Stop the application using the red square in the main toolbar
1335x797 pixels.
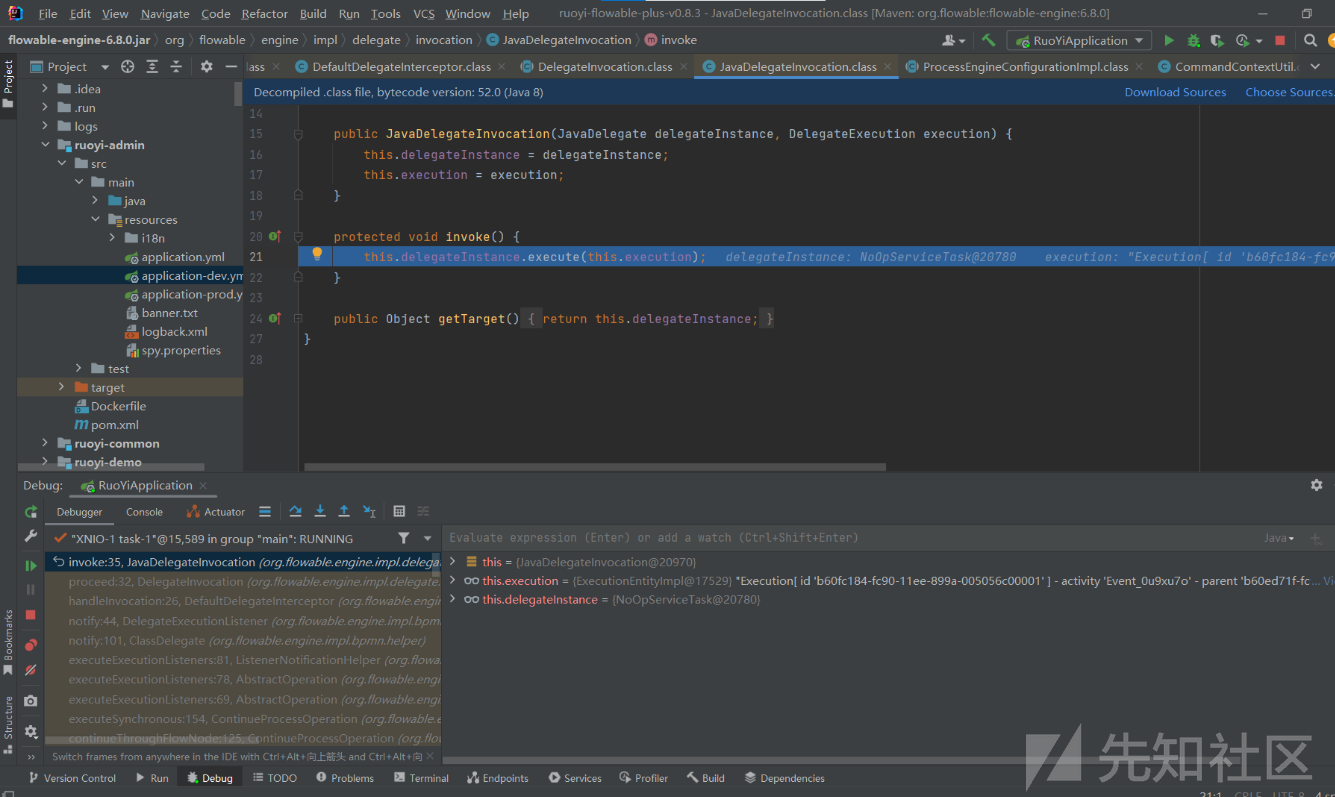pyautogui.click(x=1280, y=40)
